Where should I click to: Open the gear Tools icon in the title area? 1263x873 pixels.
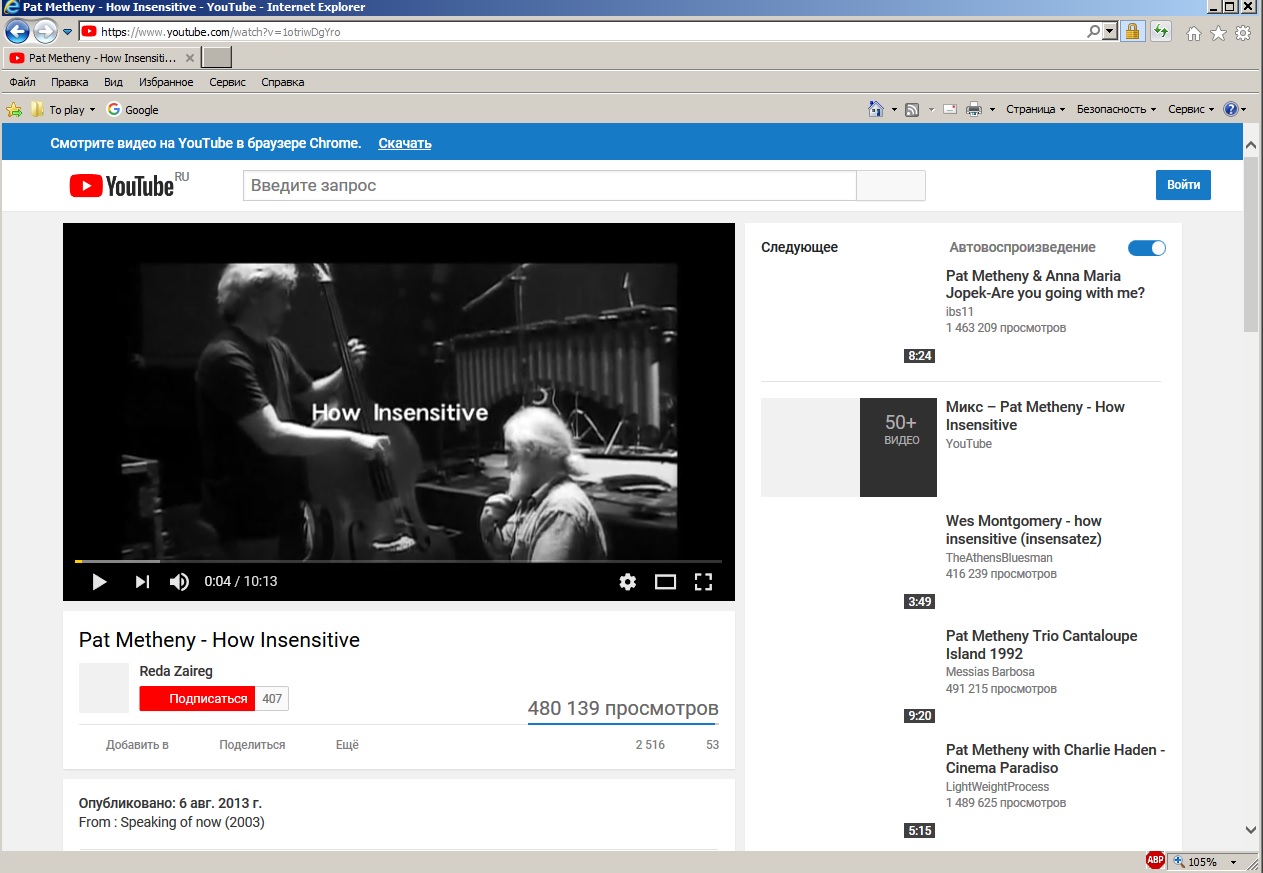point(1243,33)
